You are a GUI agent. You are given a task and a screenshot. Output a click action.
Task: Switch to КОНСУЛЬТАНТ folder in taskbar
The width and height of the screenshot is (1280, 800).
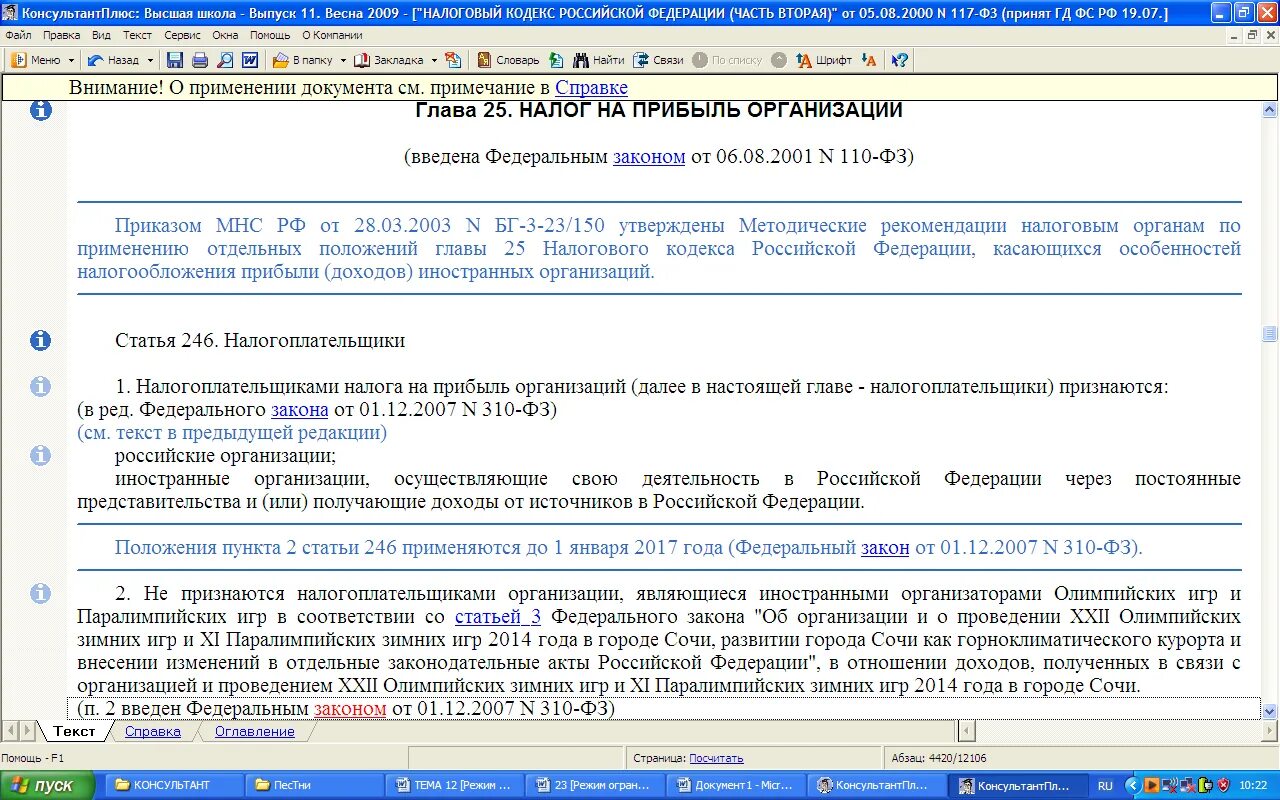[x=172, y=785]
